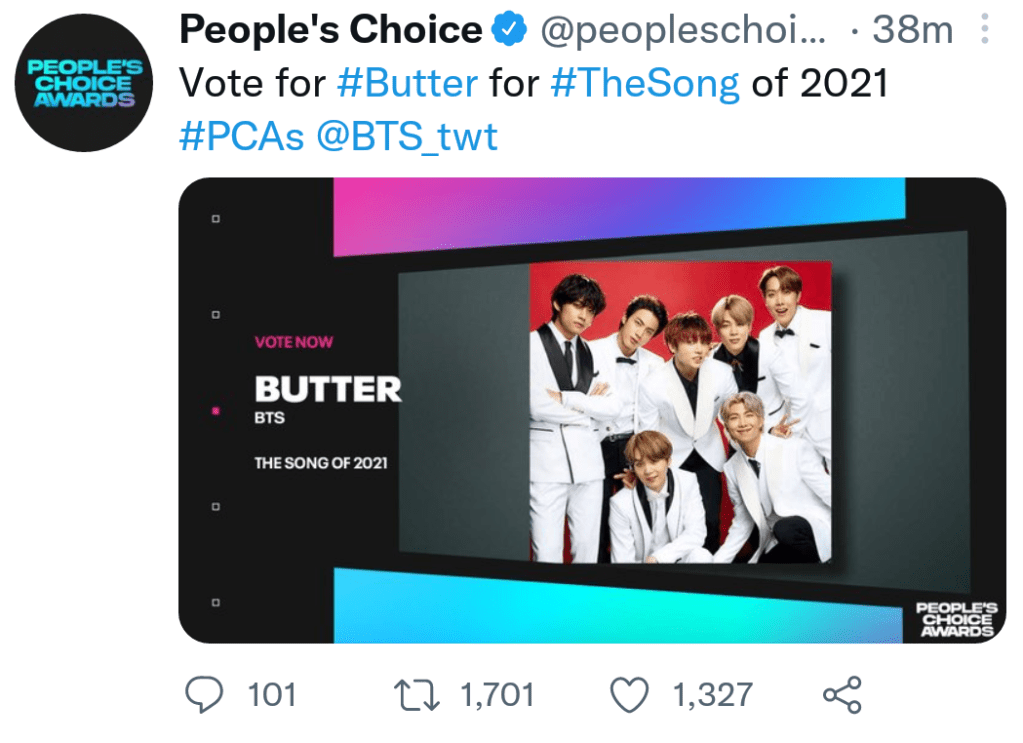Visit the #PCAs hashtag
The height and width of the screenshot is (743, 1023).
point(241,137)
